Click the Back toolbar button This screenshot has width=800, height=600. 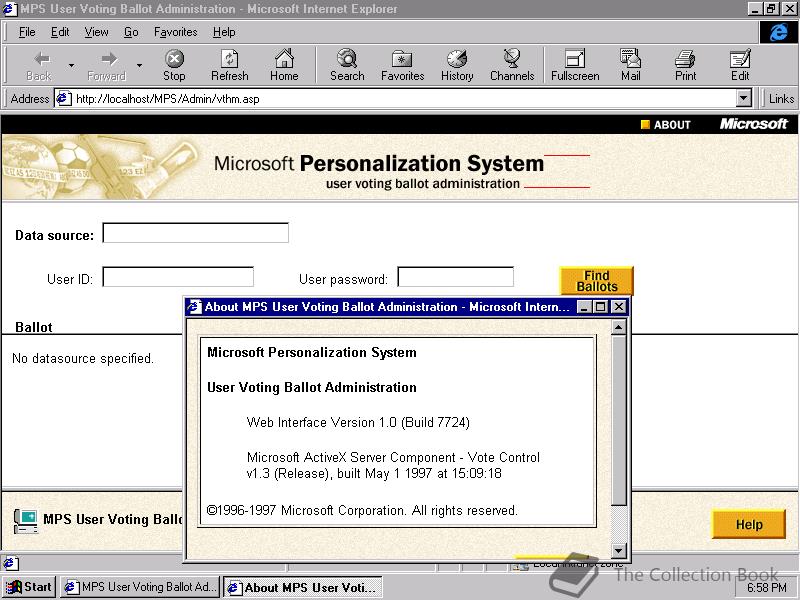39,65
